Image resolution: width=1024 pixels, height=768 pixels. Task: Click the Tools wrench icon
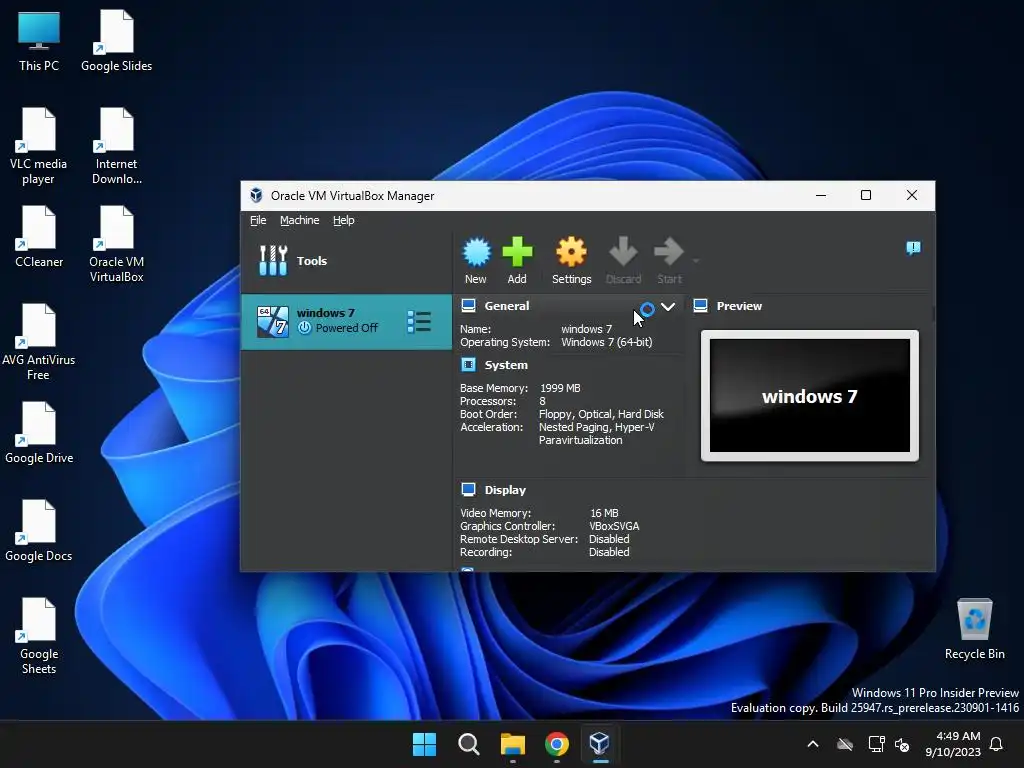(x=273, y=261)
